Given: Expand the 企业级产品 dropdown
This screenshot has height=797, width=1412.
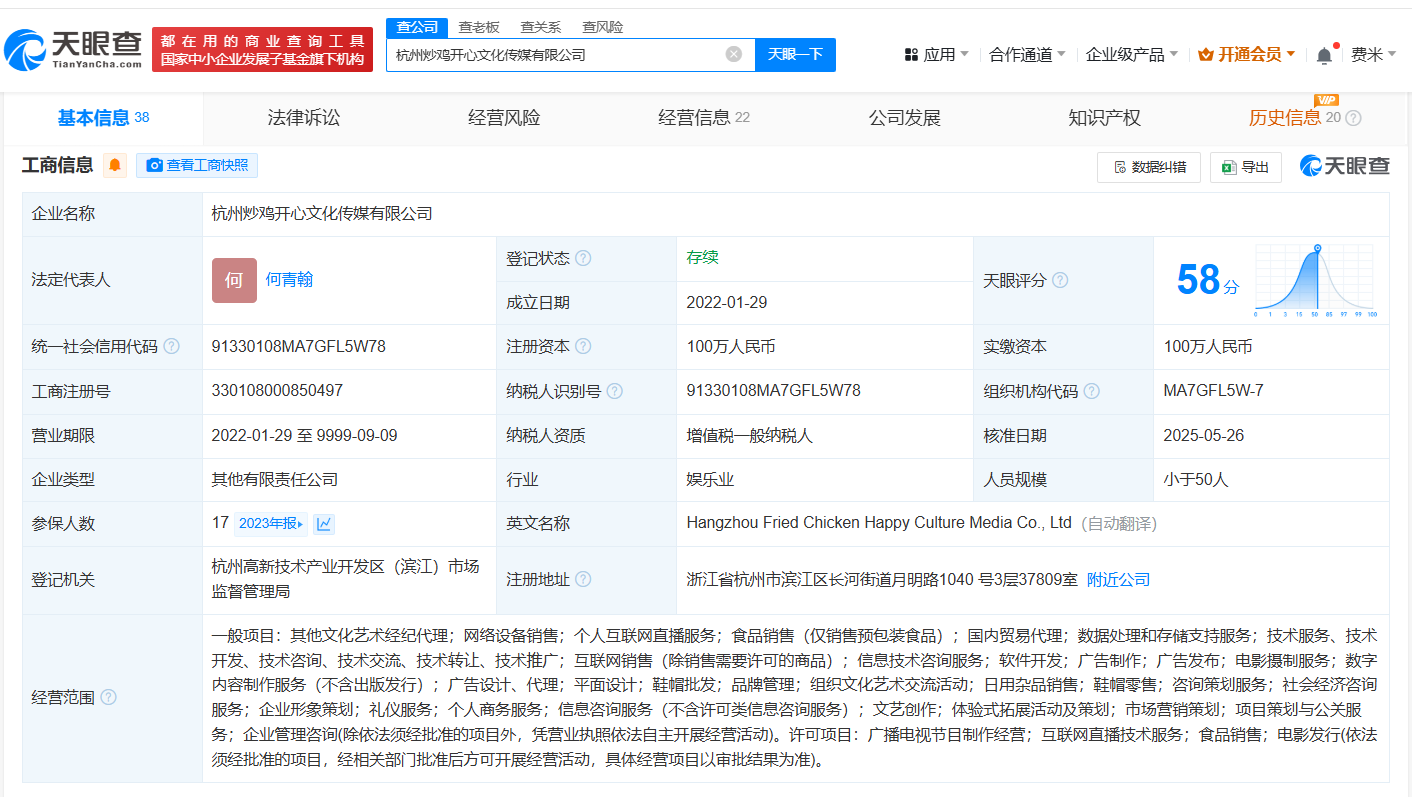Looking at the screenshot, I should (1132, 54).
